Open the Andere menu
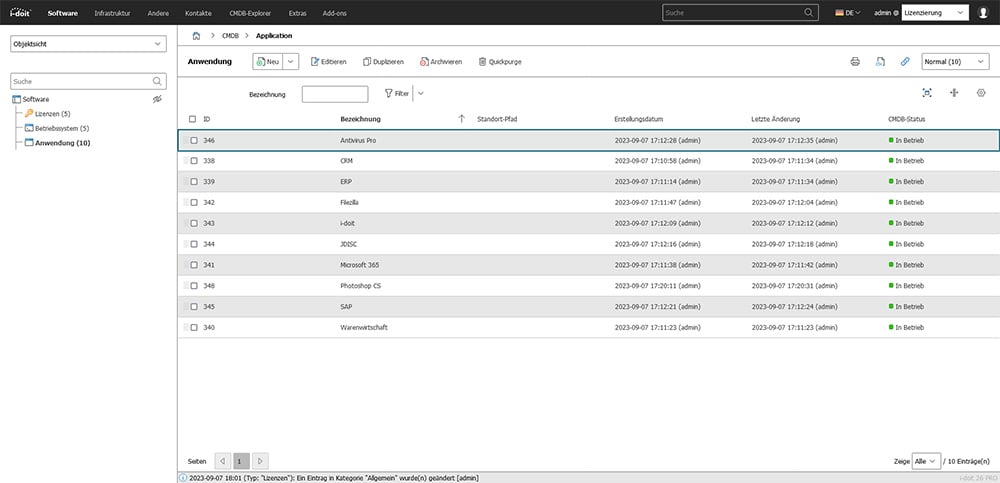Screen dimensions: 1000x483 (158, 13)
